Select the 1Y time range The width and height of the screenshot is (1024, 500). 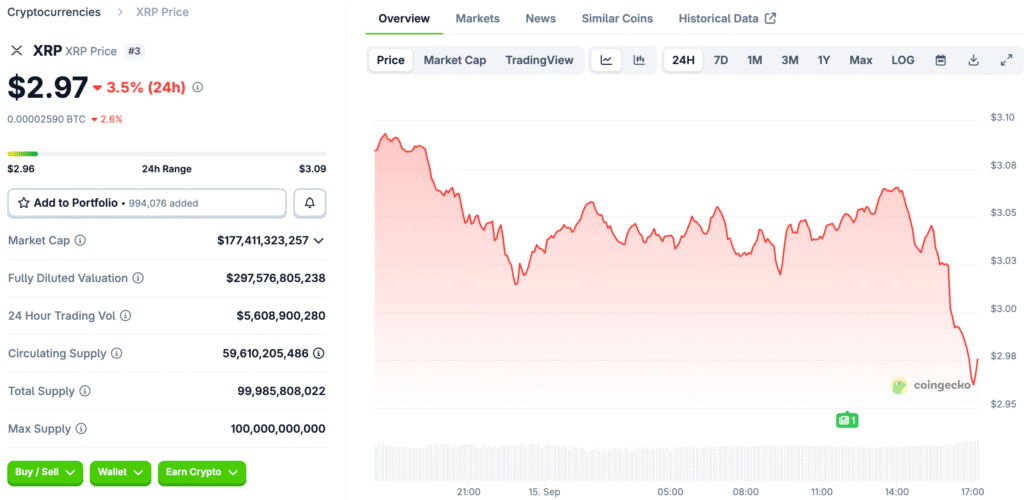click(x=824, y=60)
